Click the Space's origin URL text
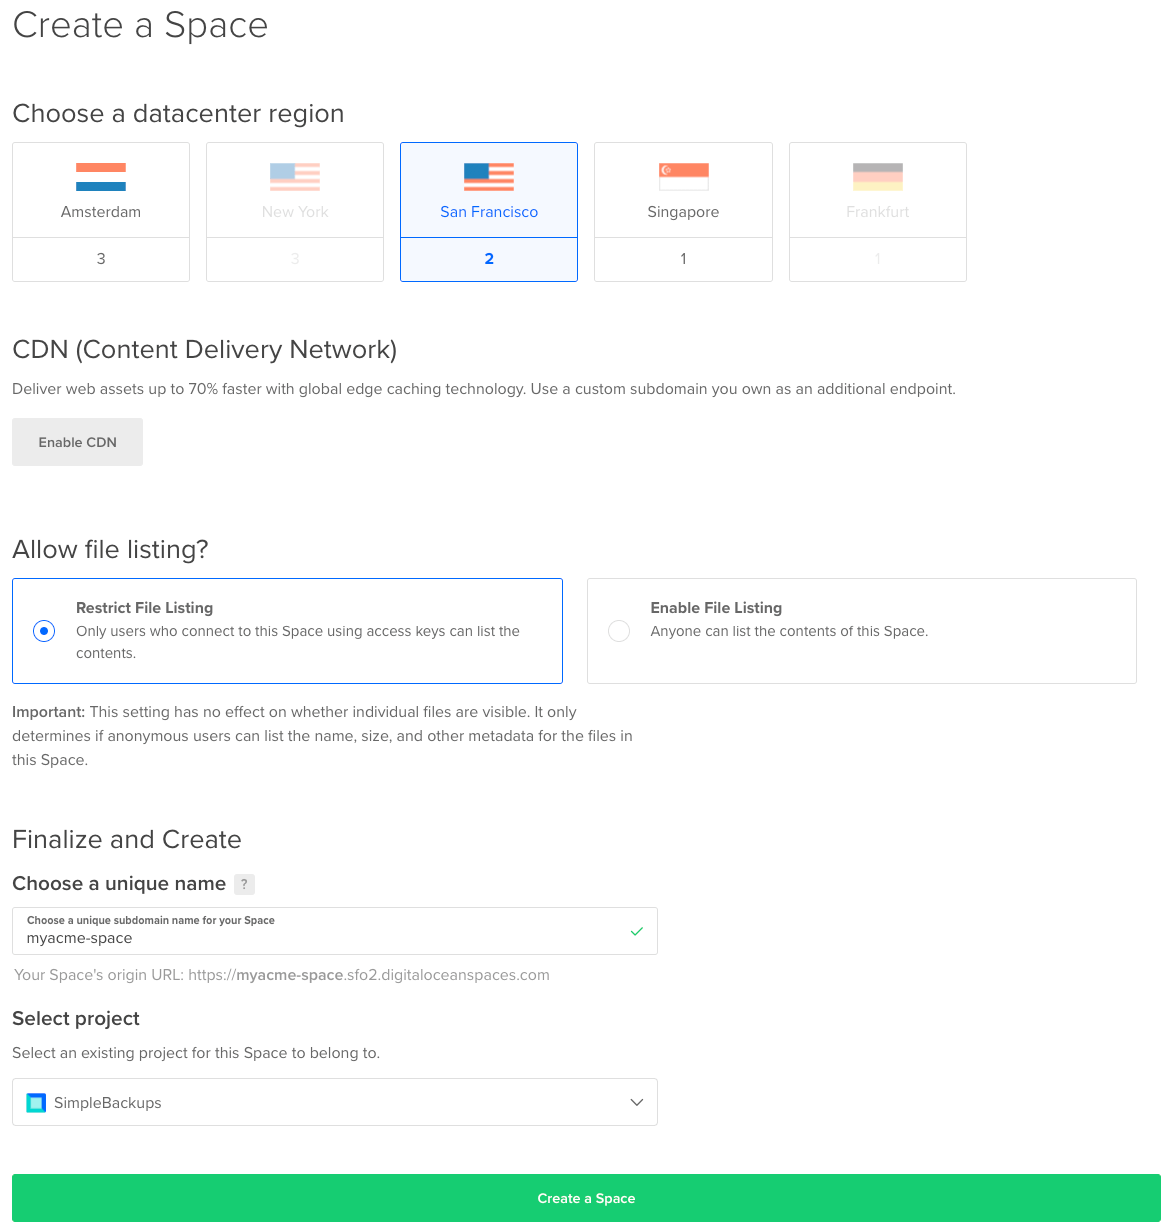Screen dimensions: 1171x1232 click(x=280, y=974)
